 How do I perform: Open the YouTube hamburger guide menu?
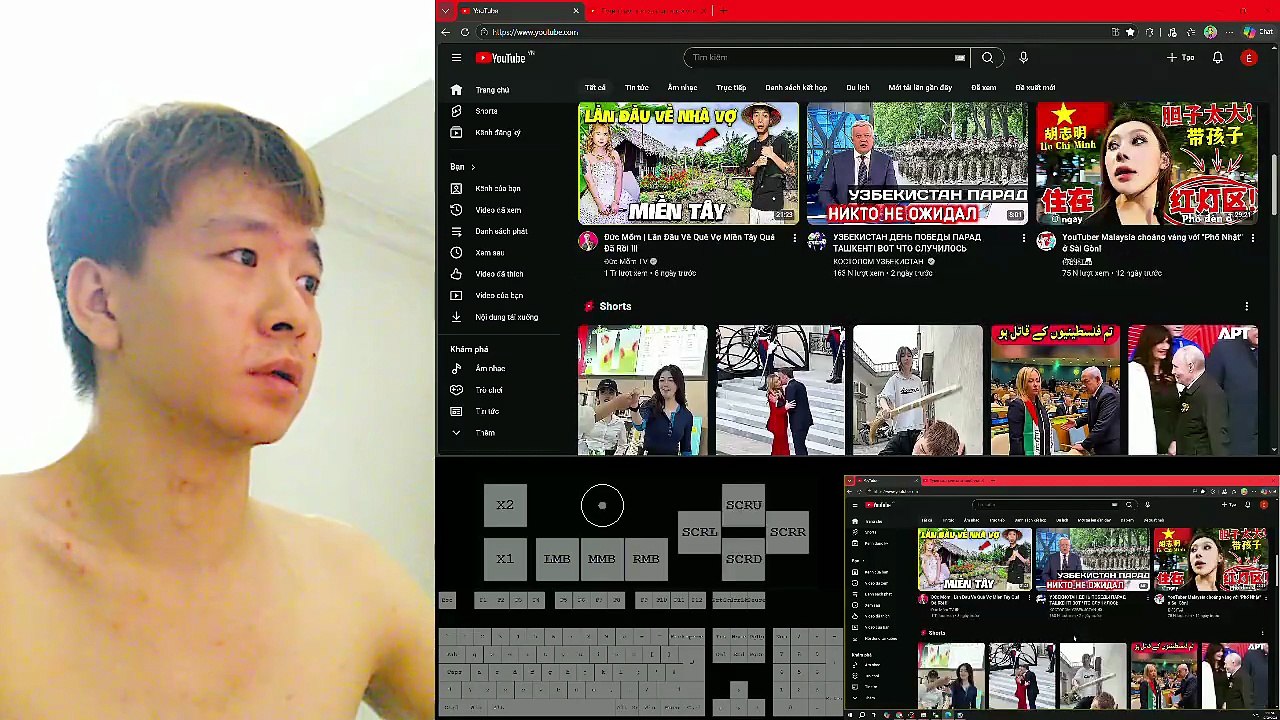(456, 58)
